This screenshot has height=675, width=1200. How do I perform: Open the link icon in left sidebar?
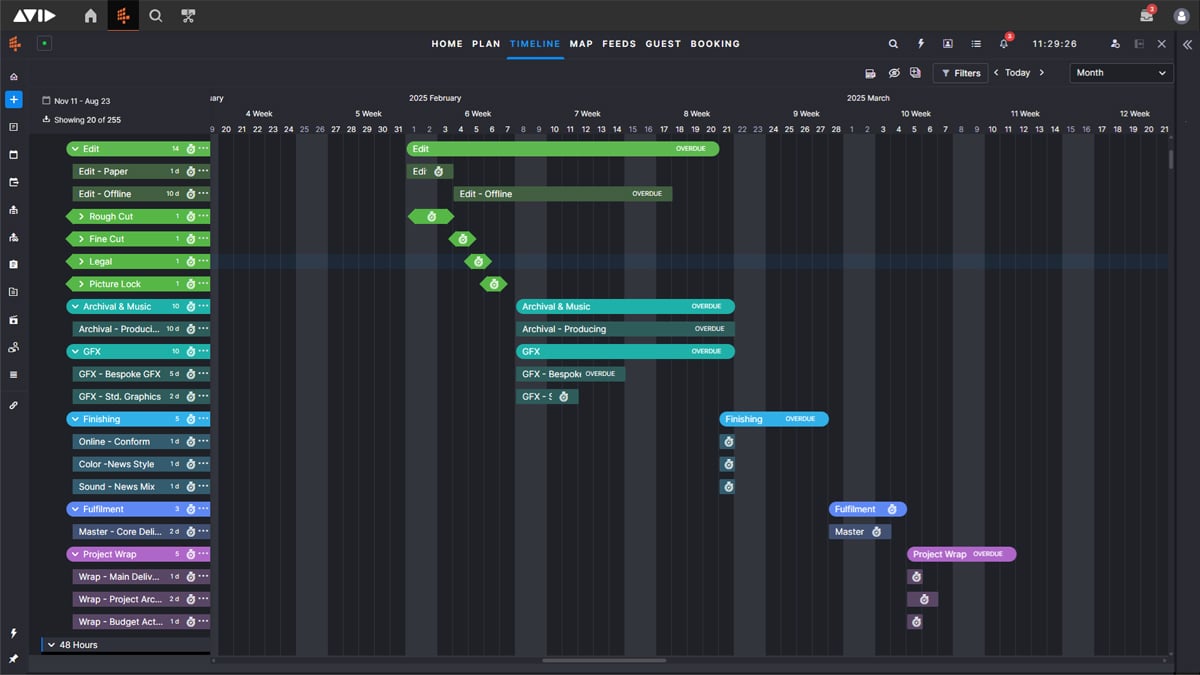point(13,405)
